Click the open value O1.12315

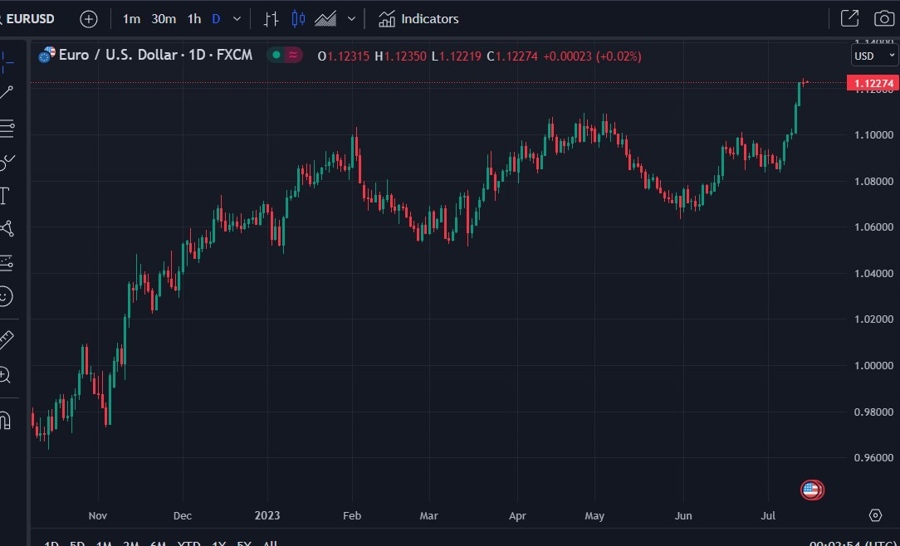point(343,56)
